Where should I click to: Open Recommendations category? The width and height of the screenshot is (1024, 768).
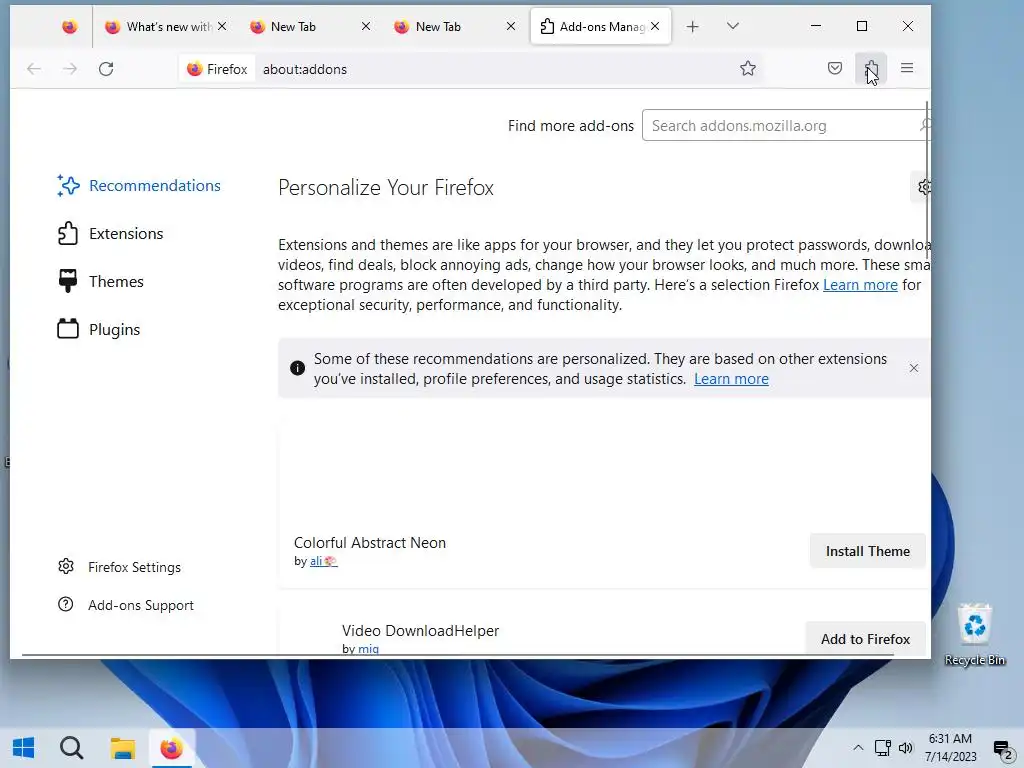pos(139,185)
